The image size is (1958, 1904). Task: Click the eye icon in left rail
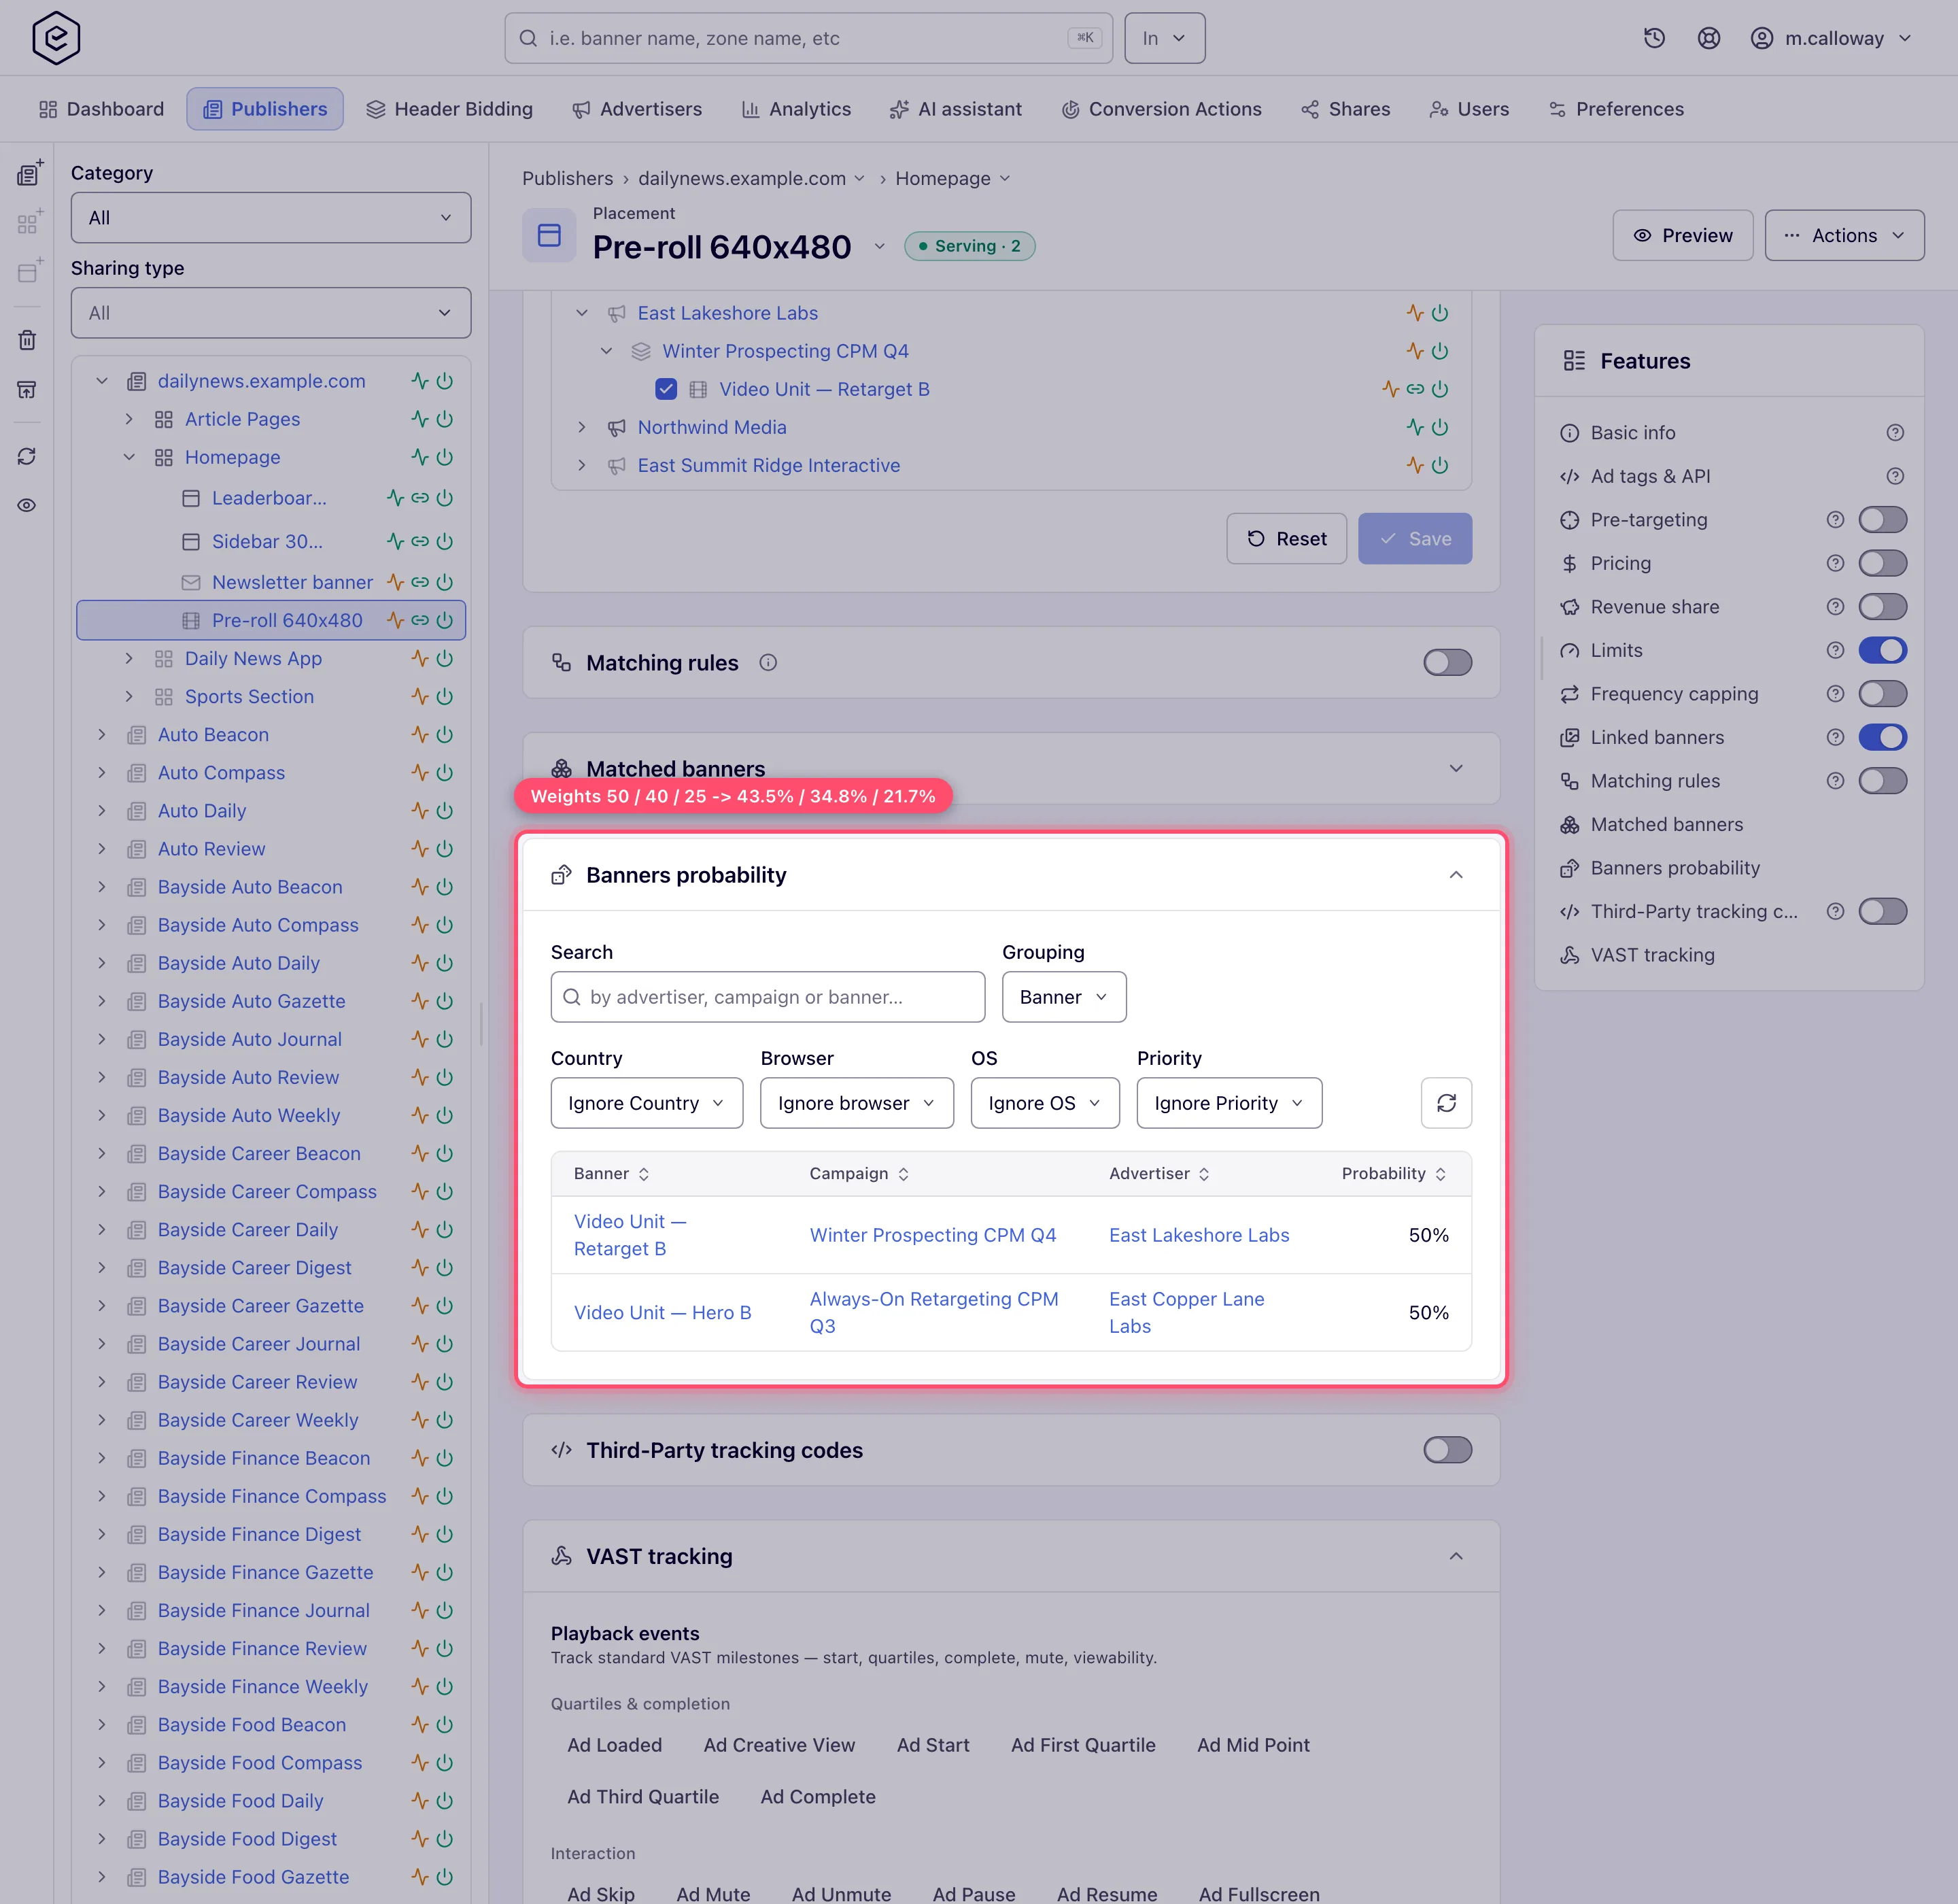pos(27,505)
